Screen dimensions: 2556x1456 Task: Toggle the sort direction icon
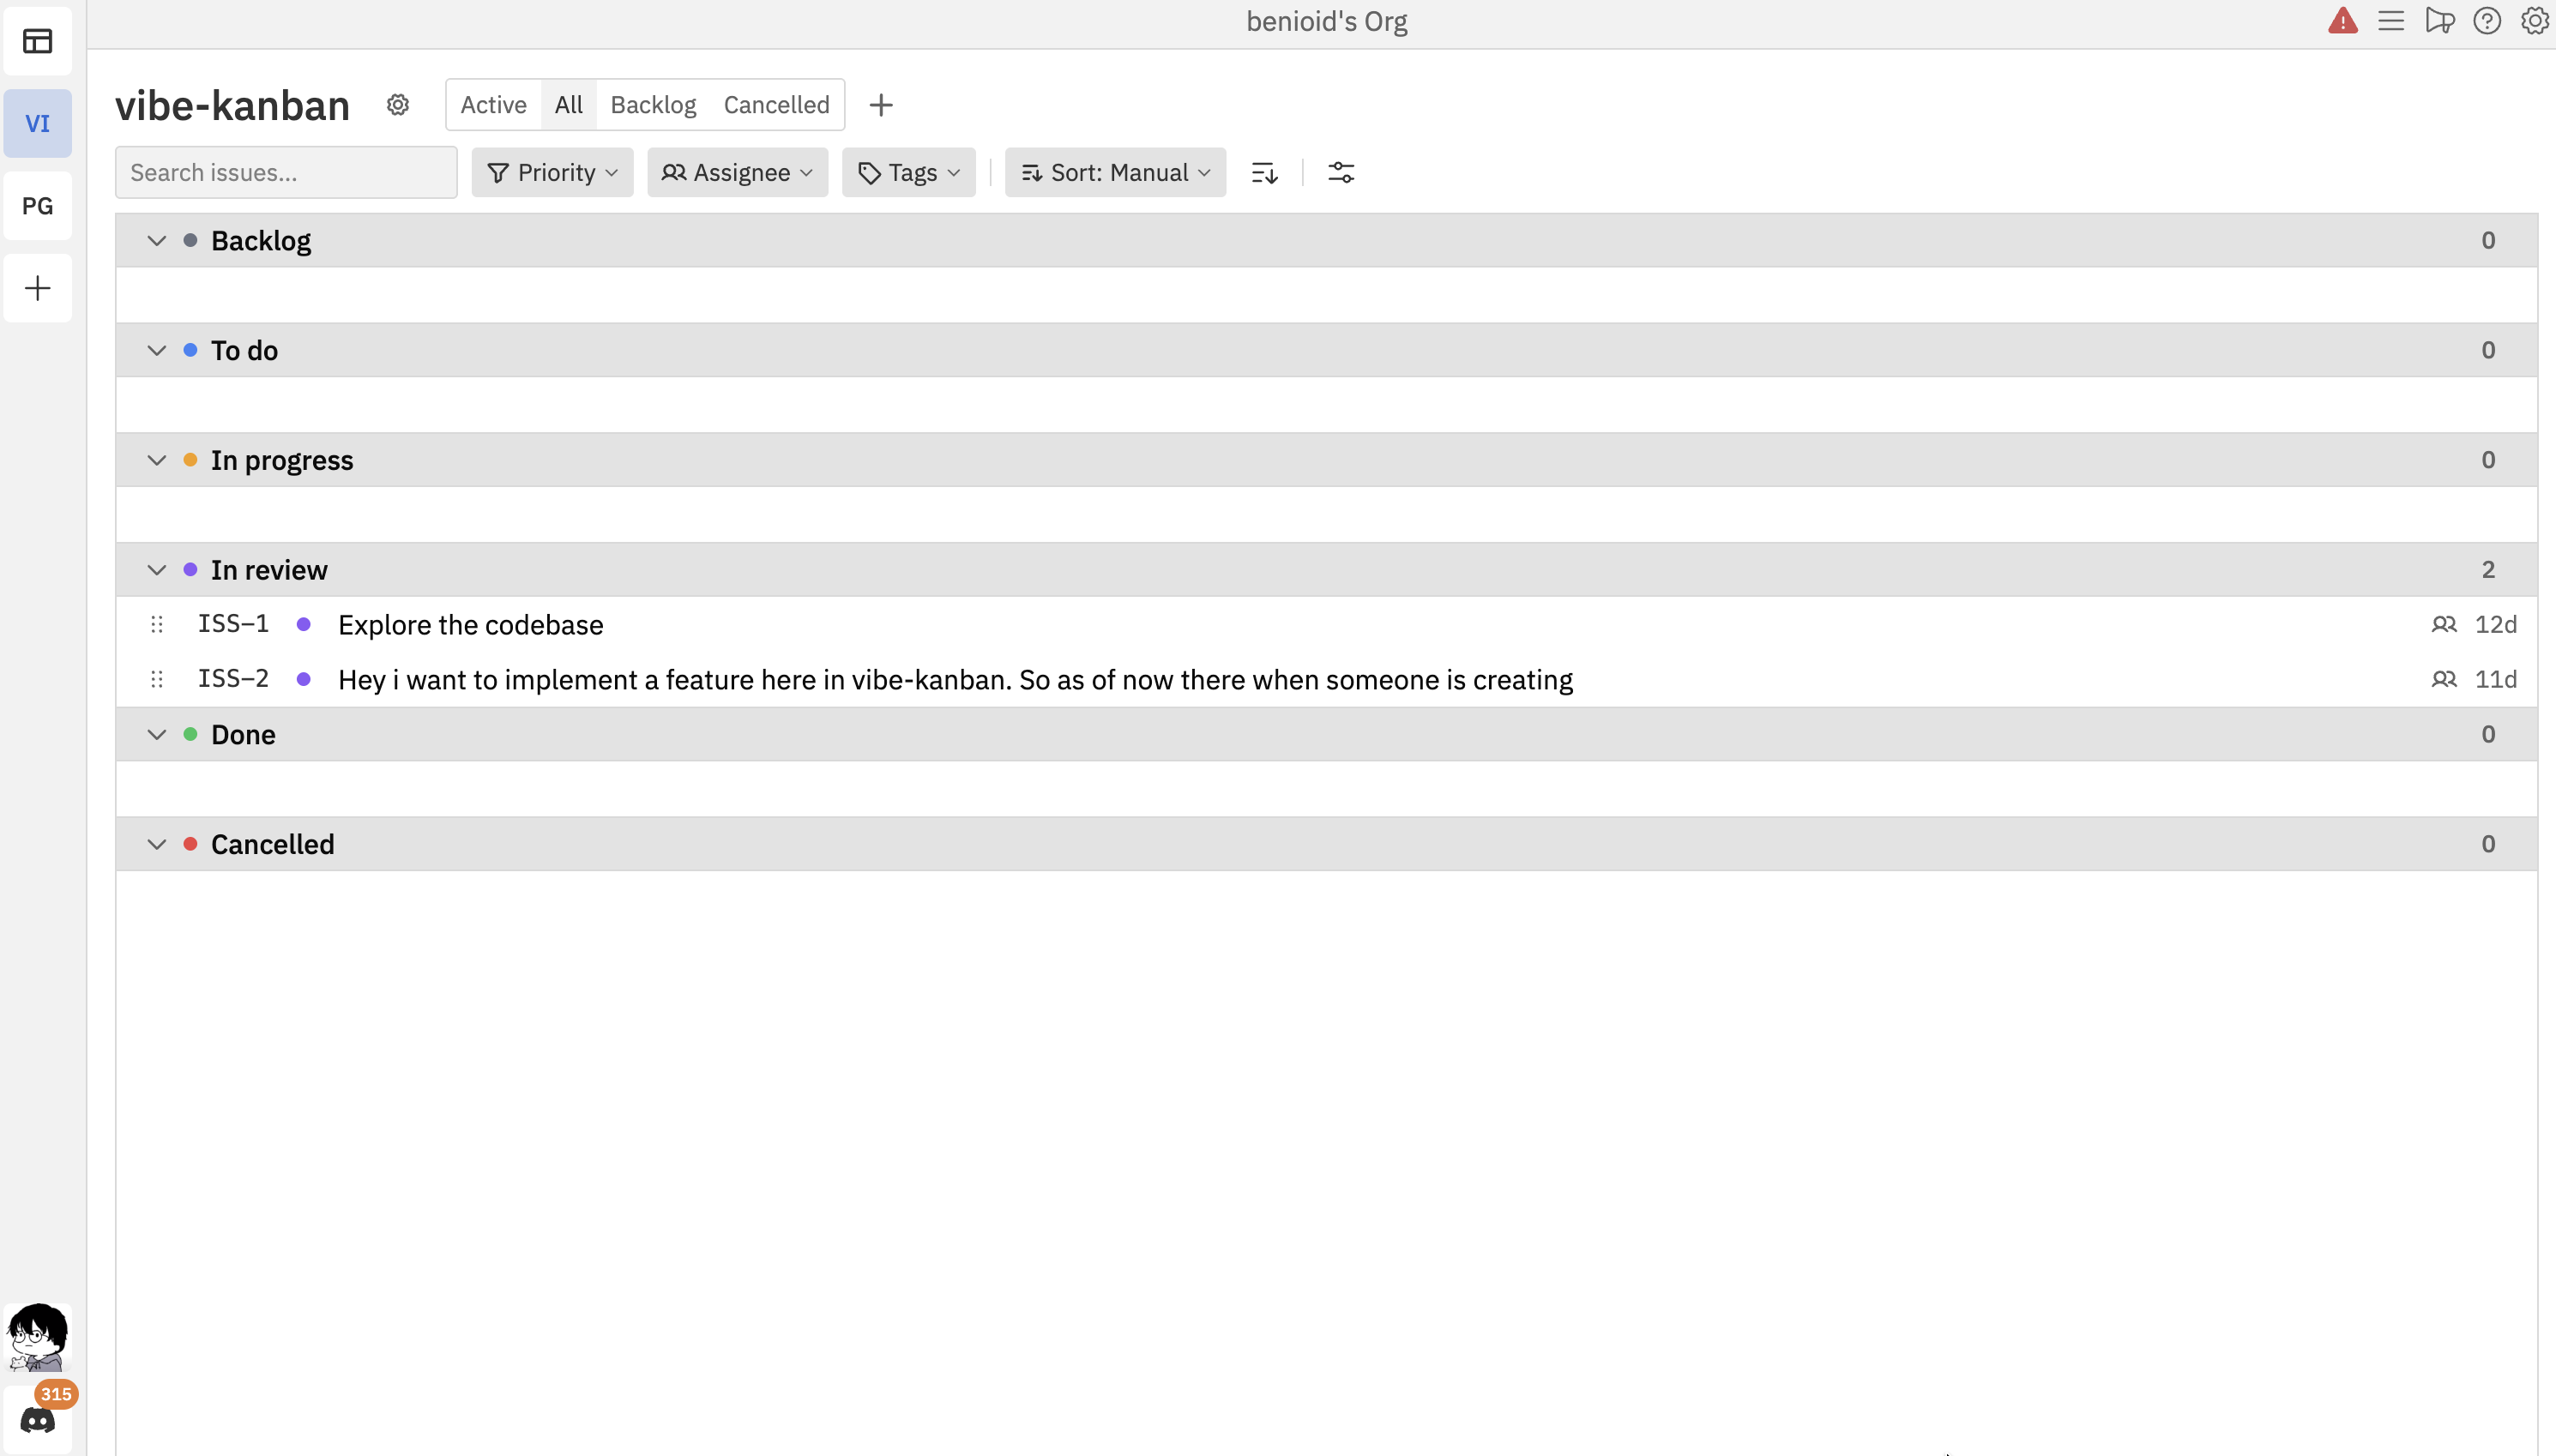pos(1263,172)
